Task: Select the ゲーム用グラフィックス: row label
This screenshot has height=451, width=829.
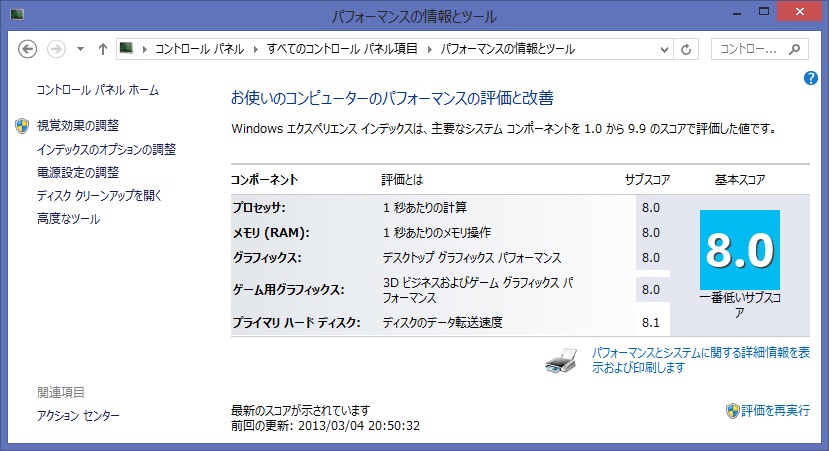Action: point(289,289)
